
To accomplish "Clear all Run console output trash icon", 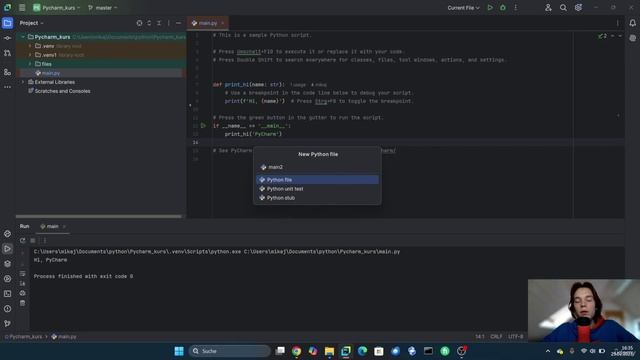I will click(22, 303).
